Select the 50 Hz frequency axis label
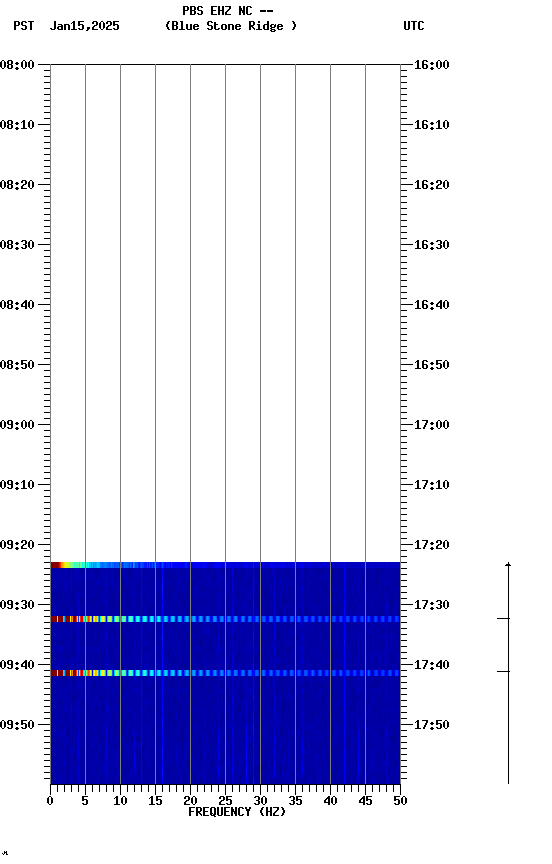 (x=401, y=801)
